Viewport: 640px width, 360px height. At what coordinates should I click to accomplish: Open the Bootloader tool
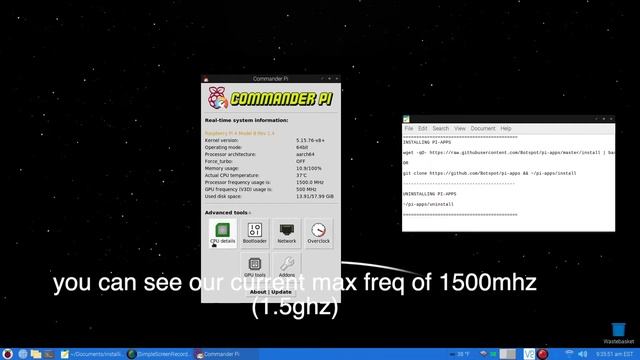click(x=255, y=233)
